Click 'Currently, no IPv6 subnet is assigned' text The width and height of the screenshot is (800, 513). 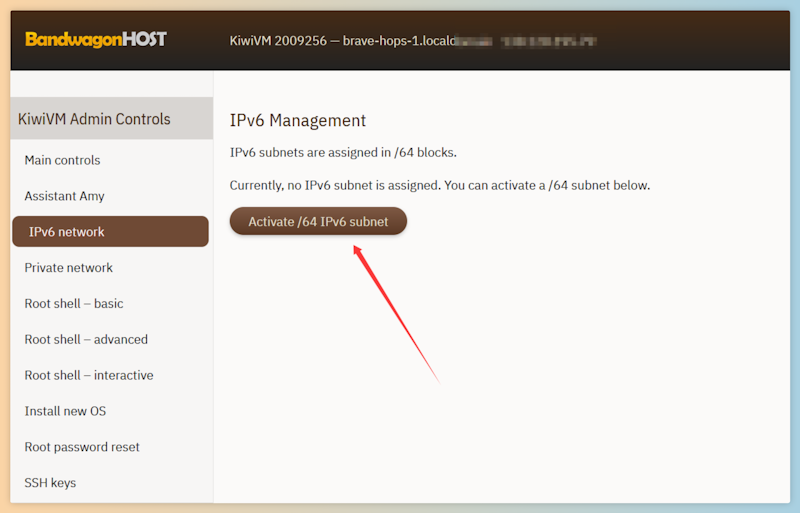click(x=335, y=185)
